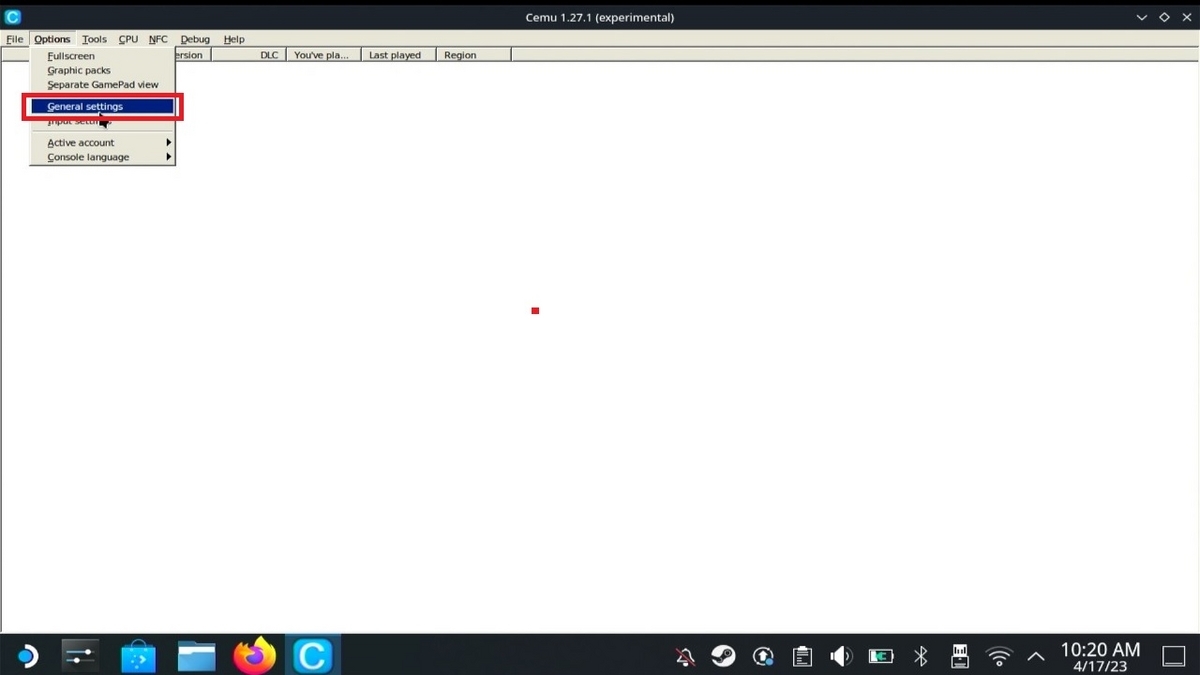Open General settings
The height and width of the screenshot is (675, 1200).
(102, 106)
